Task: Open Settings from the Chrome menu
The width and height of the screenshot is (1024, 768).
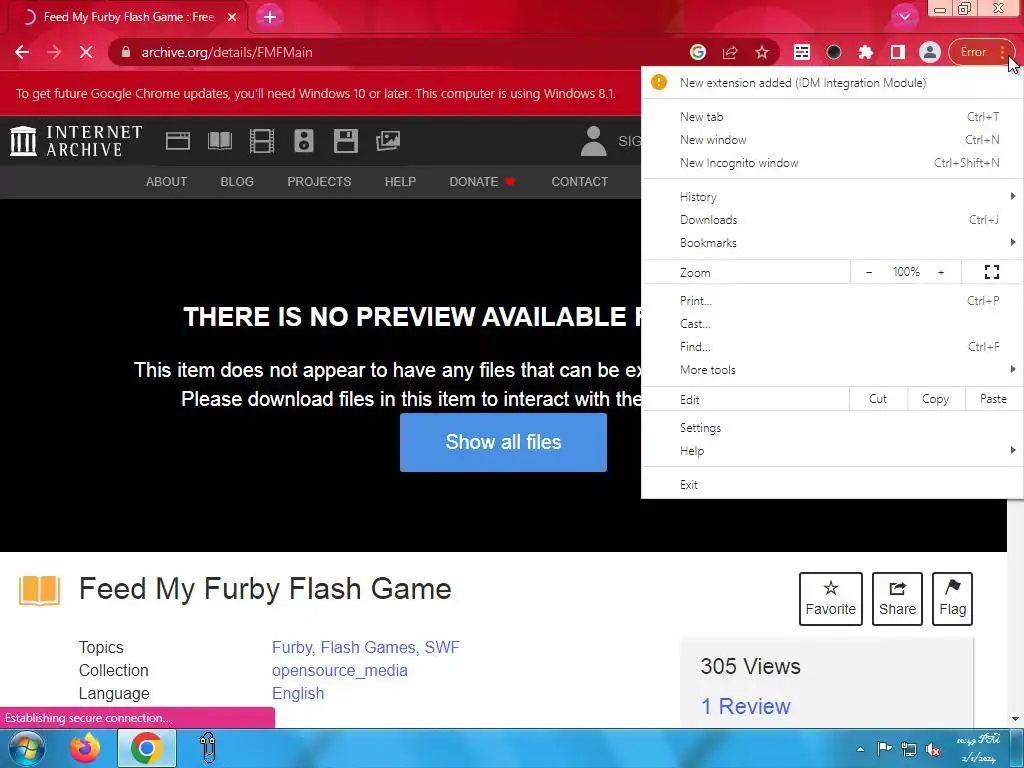Action: tap(832, 428)
